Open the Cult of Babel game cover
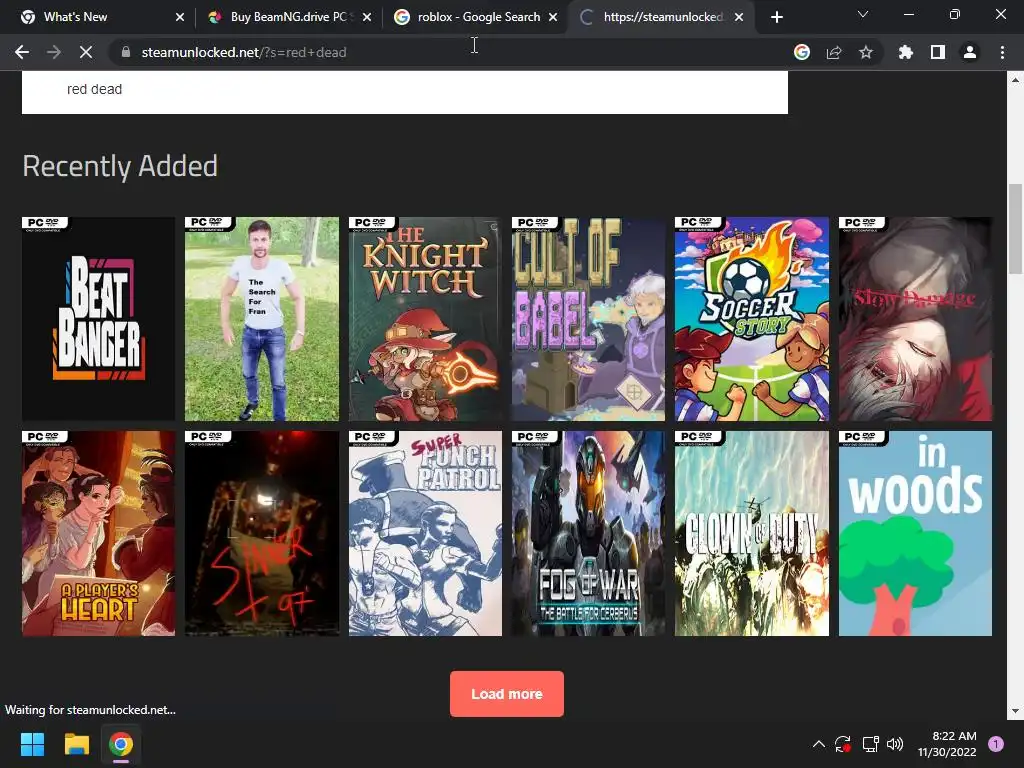The width and height of the screenshot is (1024, 768). point(588,319)
